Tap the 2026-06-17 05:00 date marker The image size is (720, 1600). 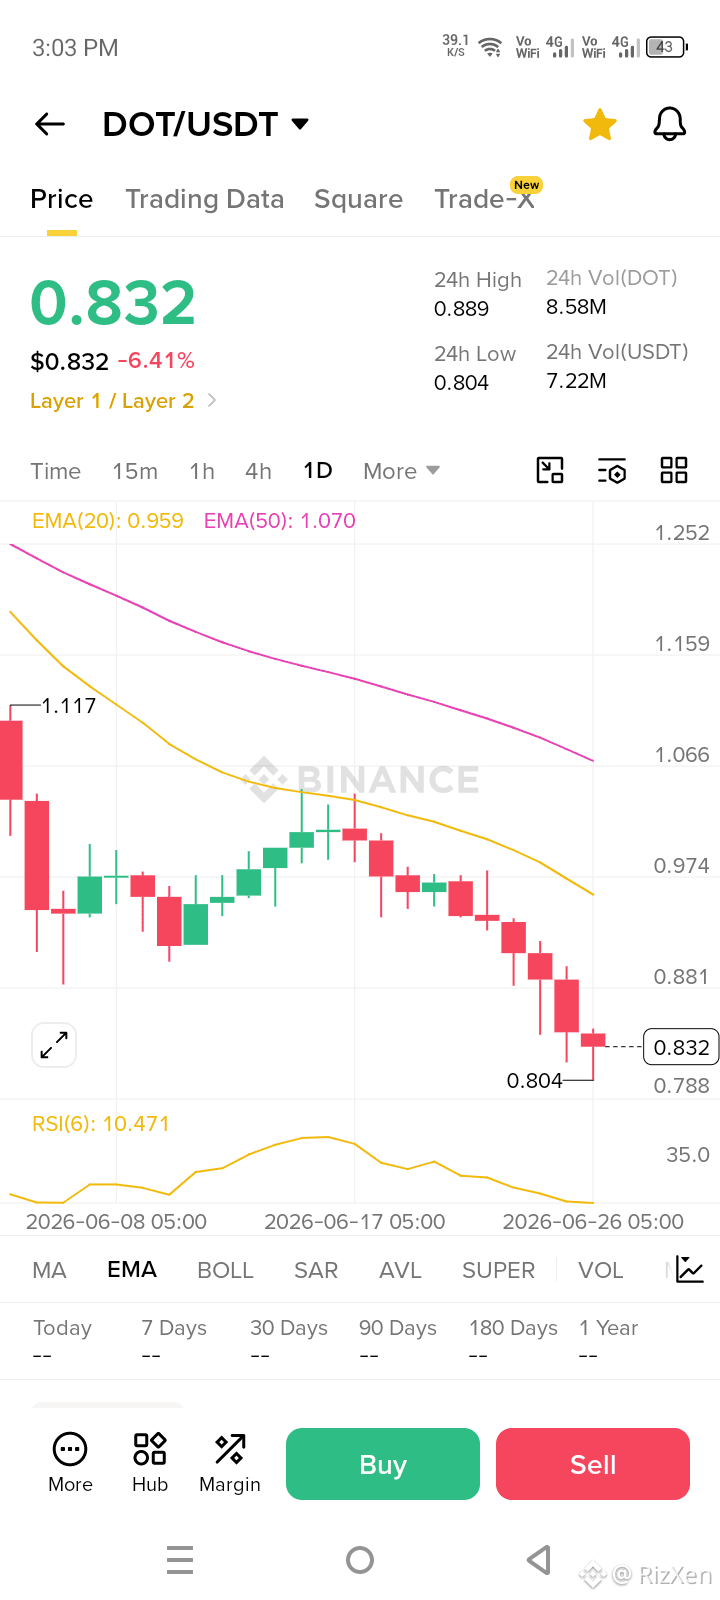(355, 1222)
